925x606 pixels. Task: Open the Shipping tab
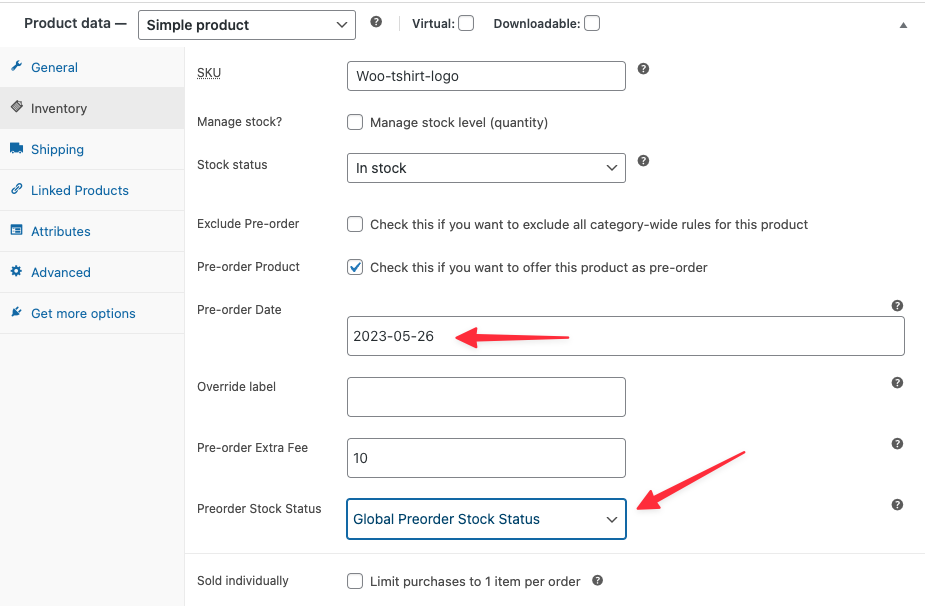(57, 149)
